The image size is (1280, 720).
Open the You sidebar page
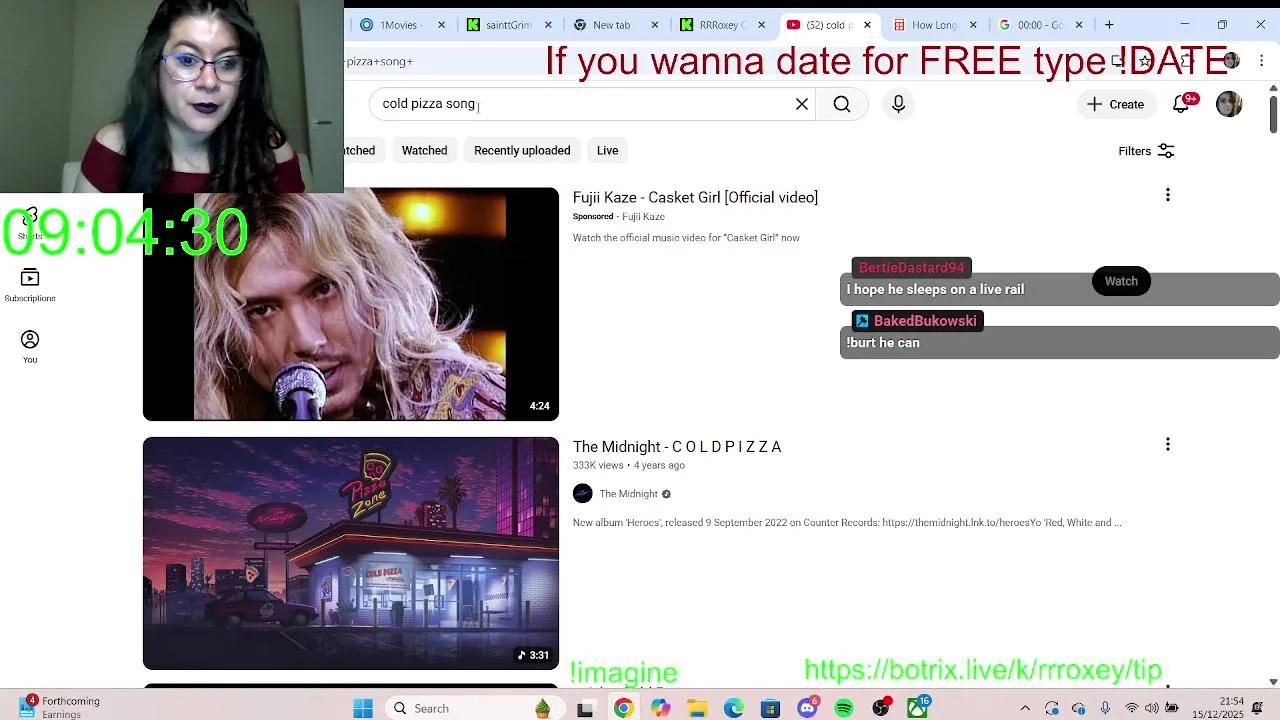pos(30,347)
